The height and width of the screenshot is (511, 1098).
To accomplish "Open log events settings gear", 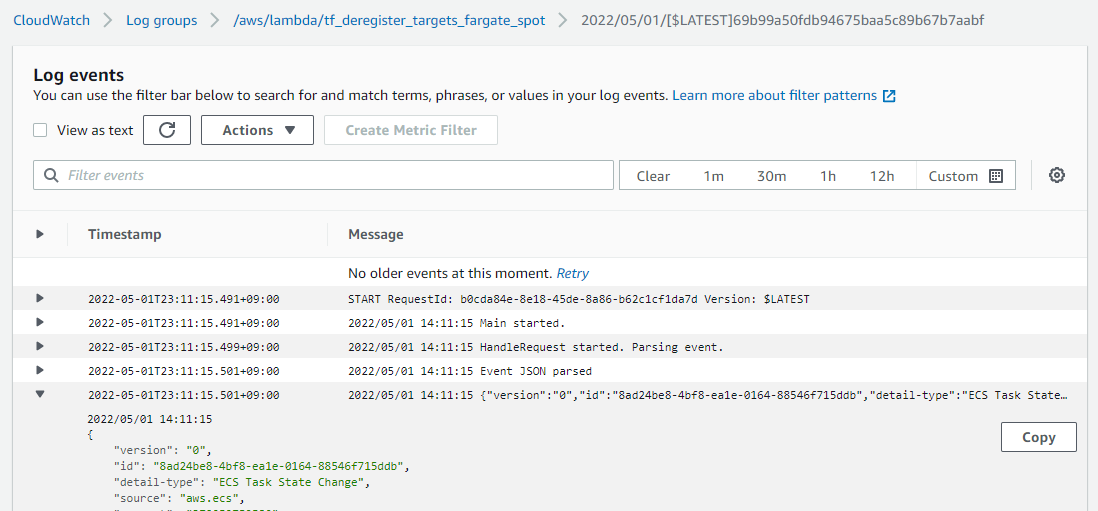I will pos(1057,175).
